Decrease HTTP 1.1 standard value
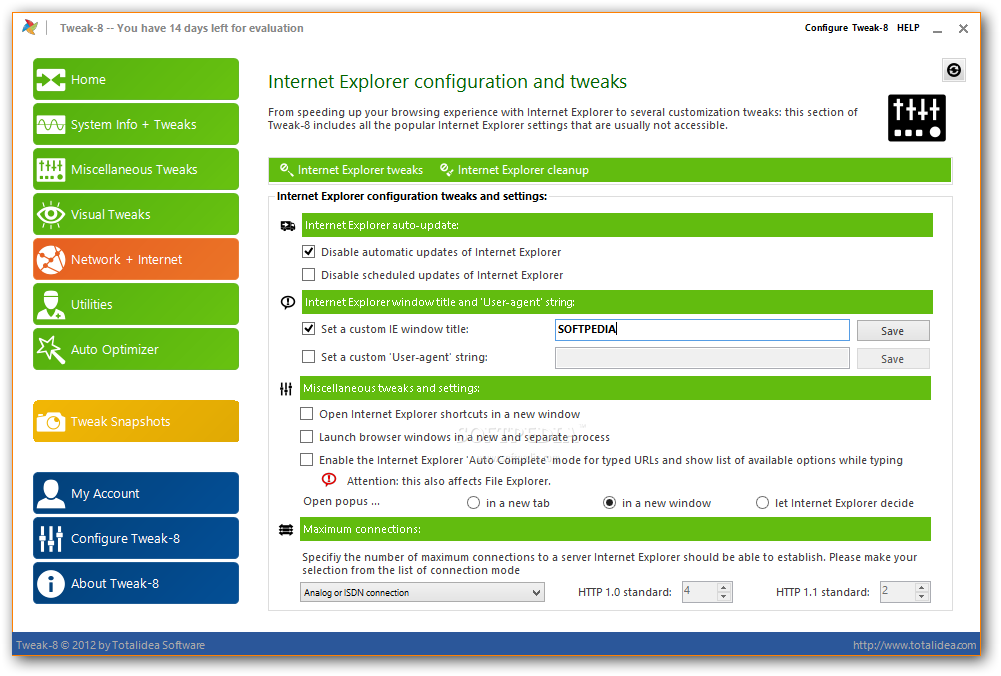1001x676 pixels. coord(921,597)
